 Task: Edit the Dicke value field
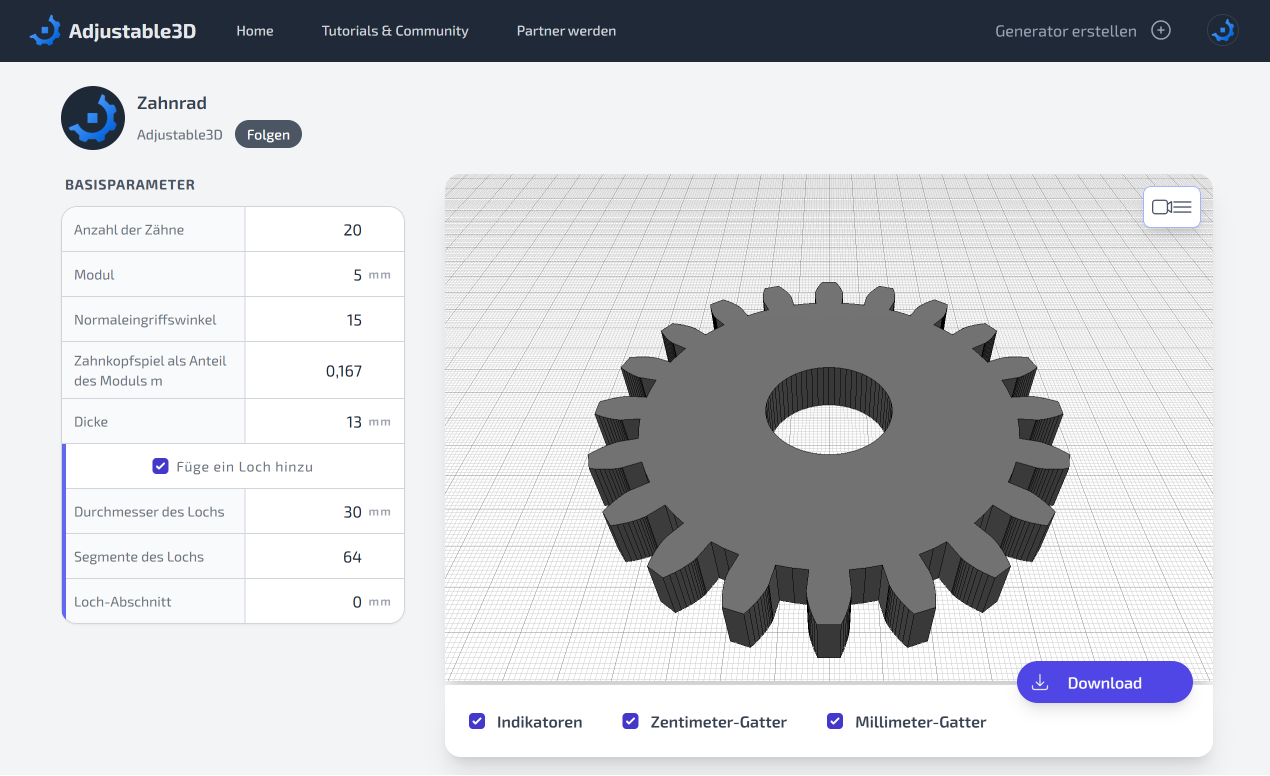[324, 421]
